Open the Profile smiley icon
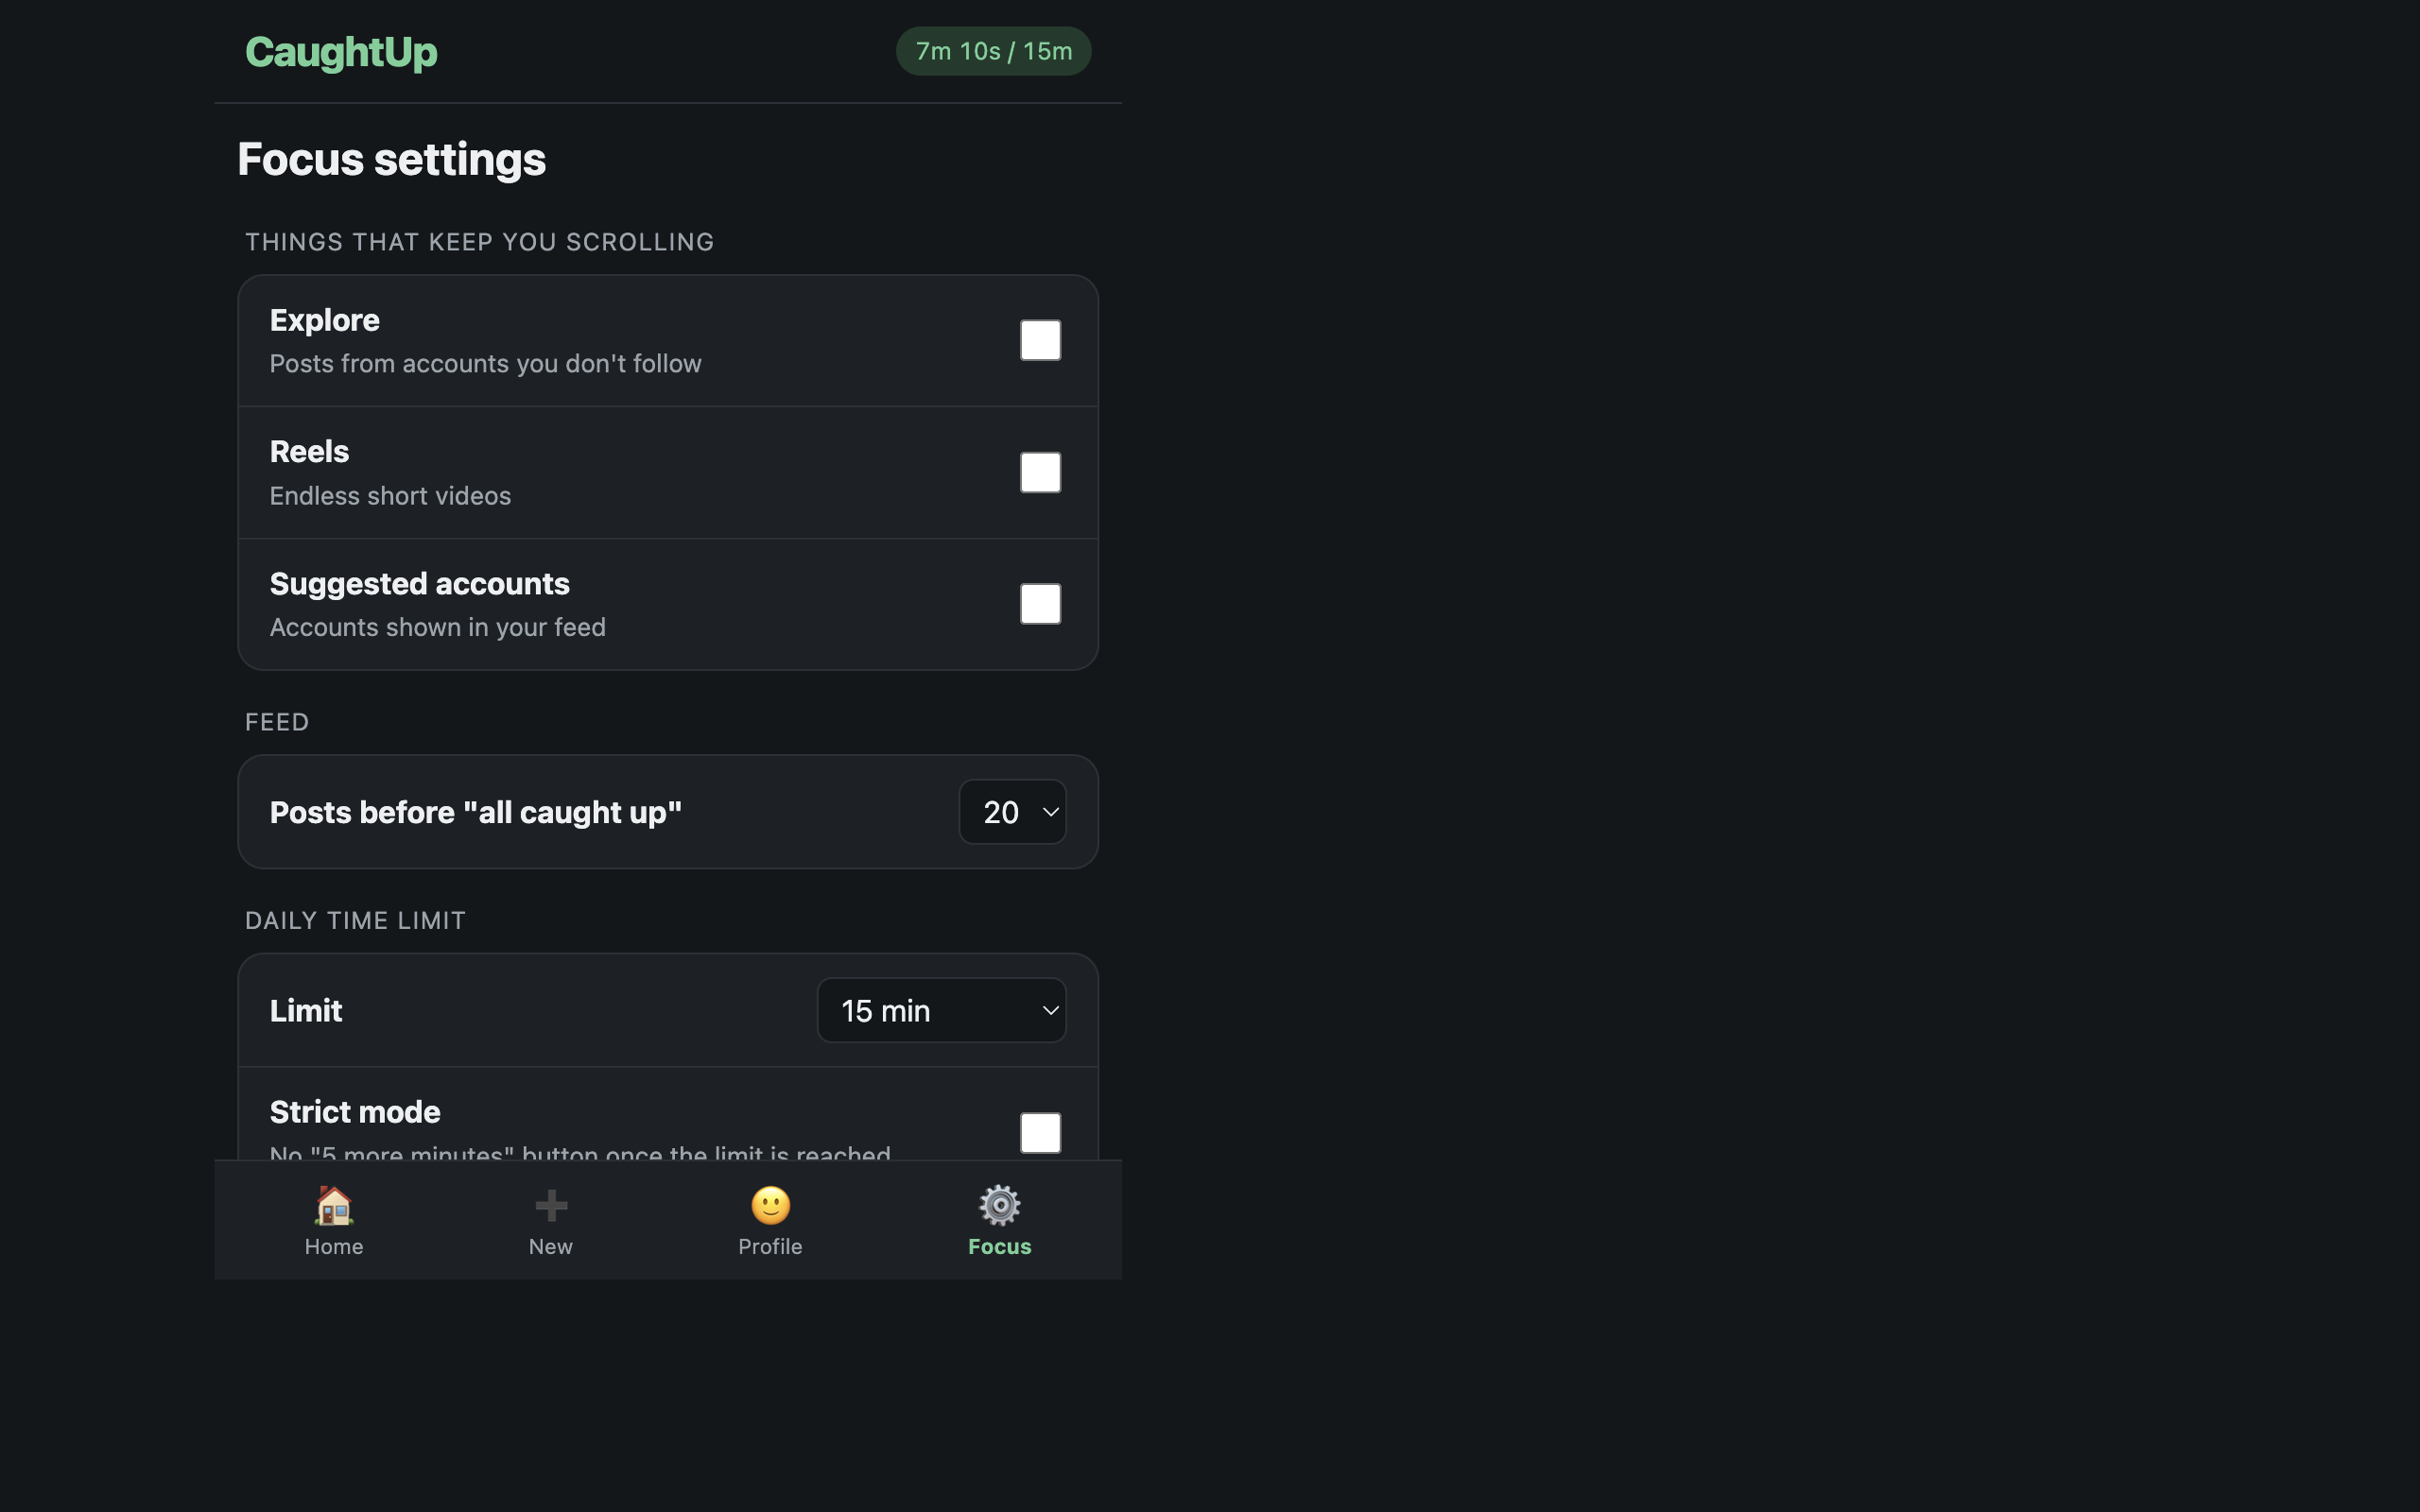The image size is (2420, 1512). [770, 1206]
